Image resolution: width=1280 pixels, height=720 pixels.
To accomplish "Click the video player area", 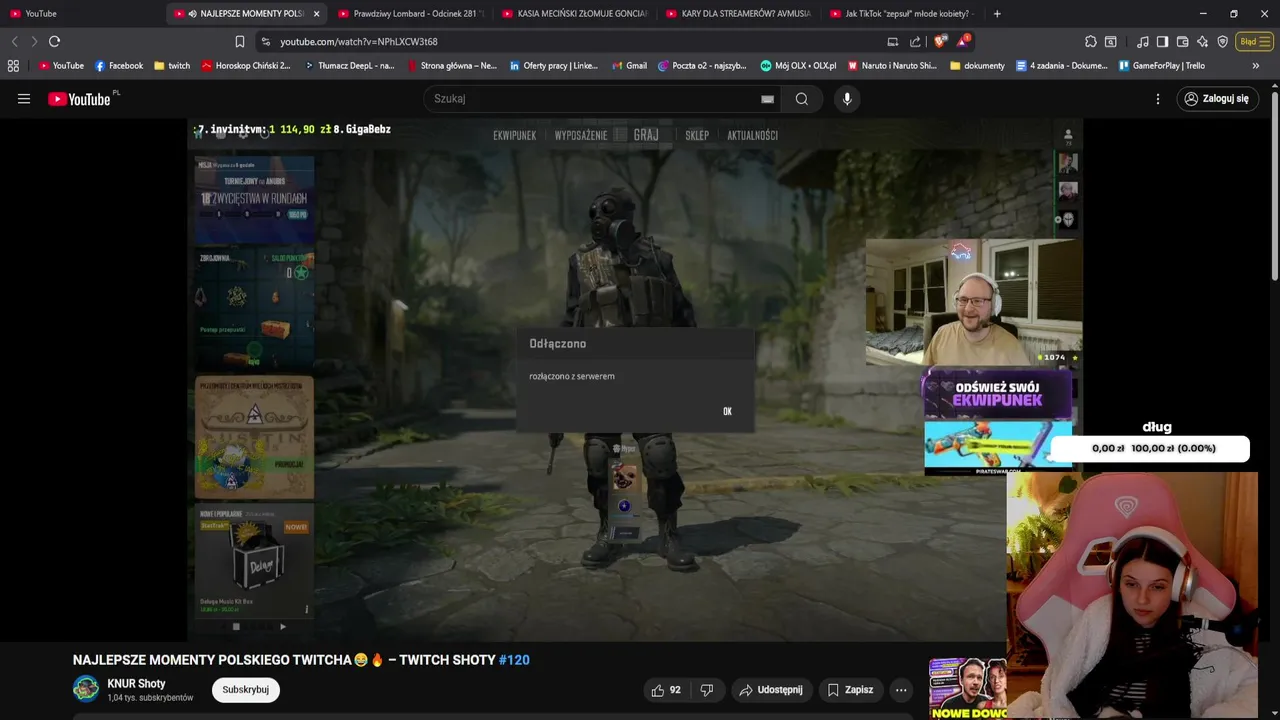I will 635,380.
